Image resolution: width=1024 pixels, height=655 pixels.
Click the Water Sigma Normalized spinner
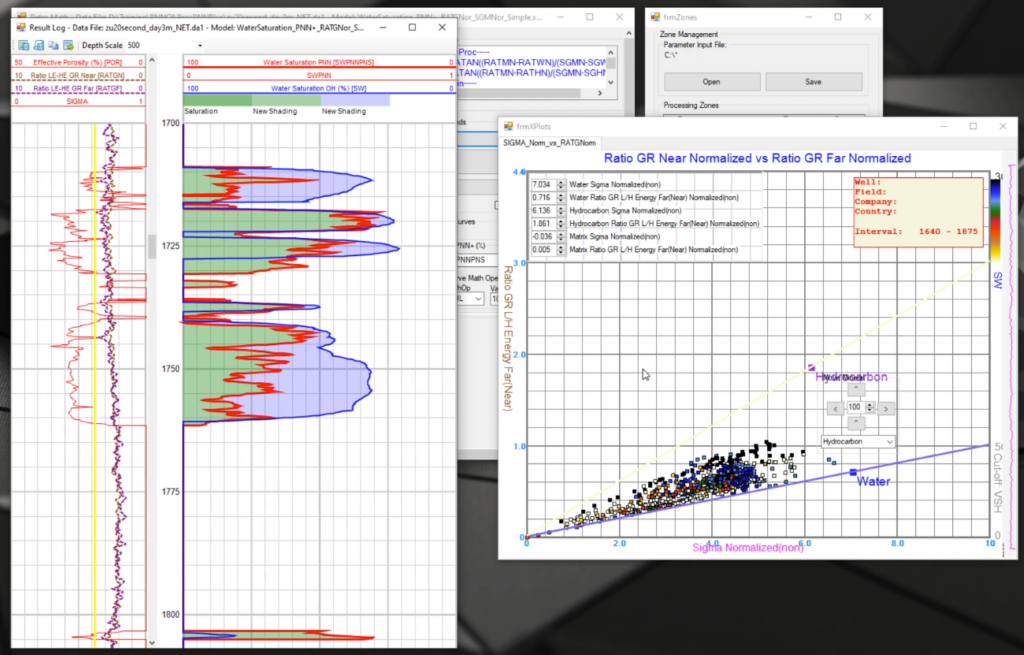(560, 185)
